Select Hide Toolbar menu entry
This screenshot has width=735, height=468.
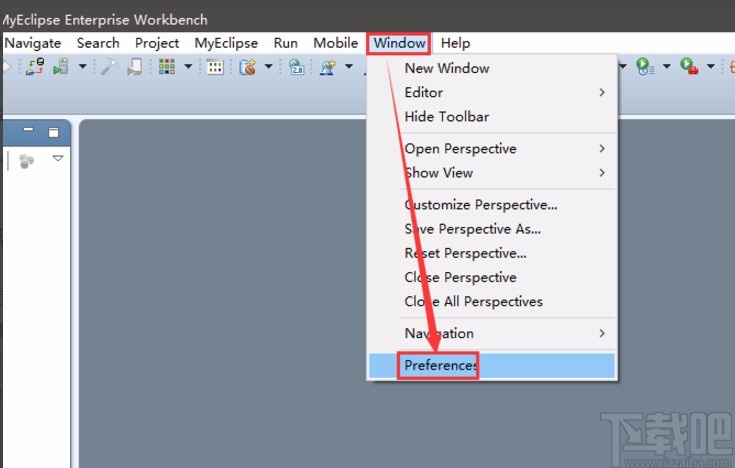(492, 117)
